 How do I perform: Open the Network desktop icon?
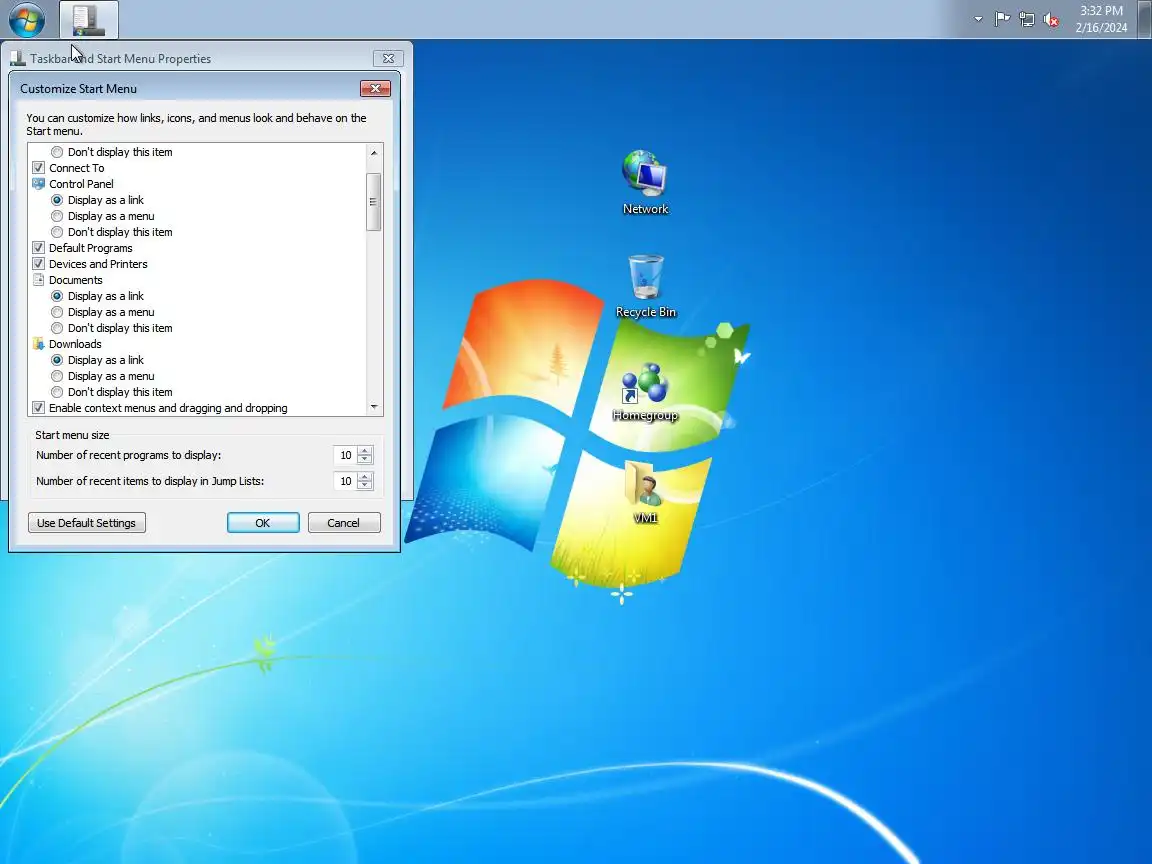point(645,182)
